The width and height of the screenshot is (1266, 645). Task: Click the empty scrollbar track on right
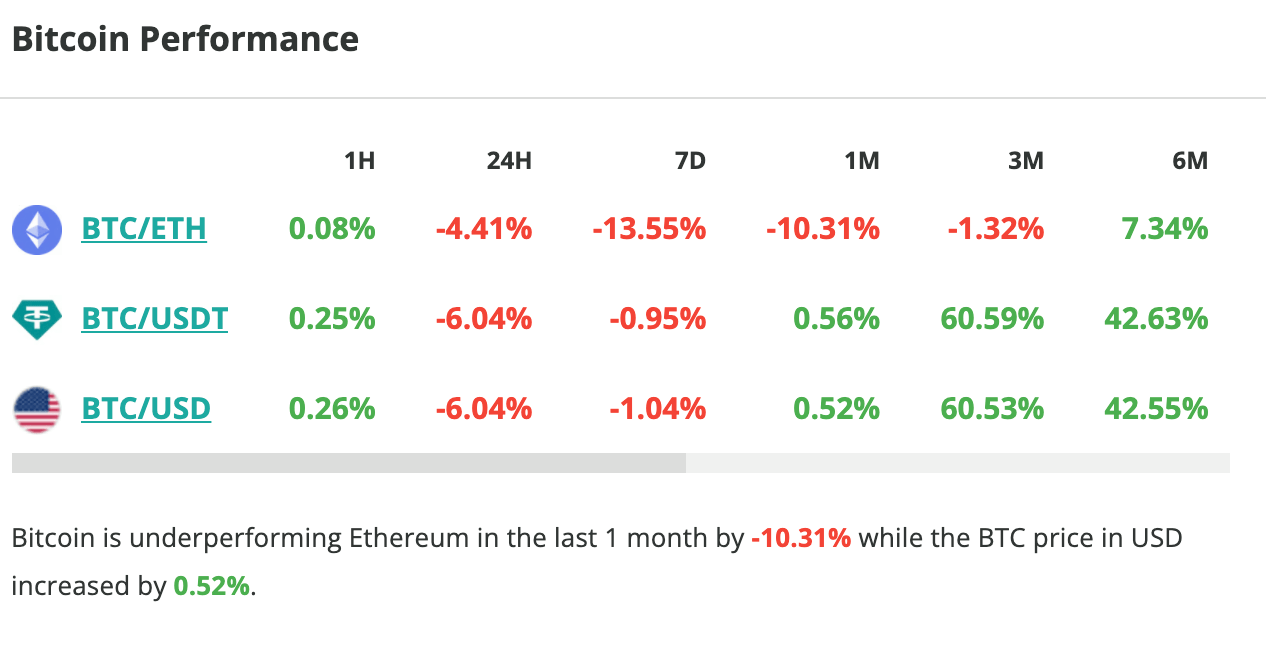[x=957, y=463]
